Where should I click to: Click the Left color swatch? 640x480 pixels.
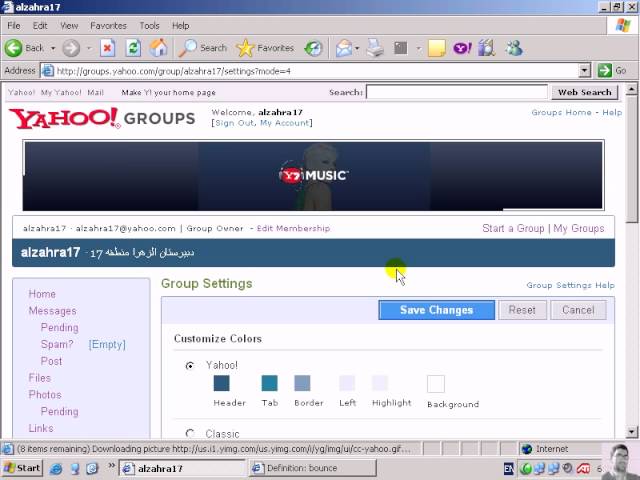[x=347, y=383]
